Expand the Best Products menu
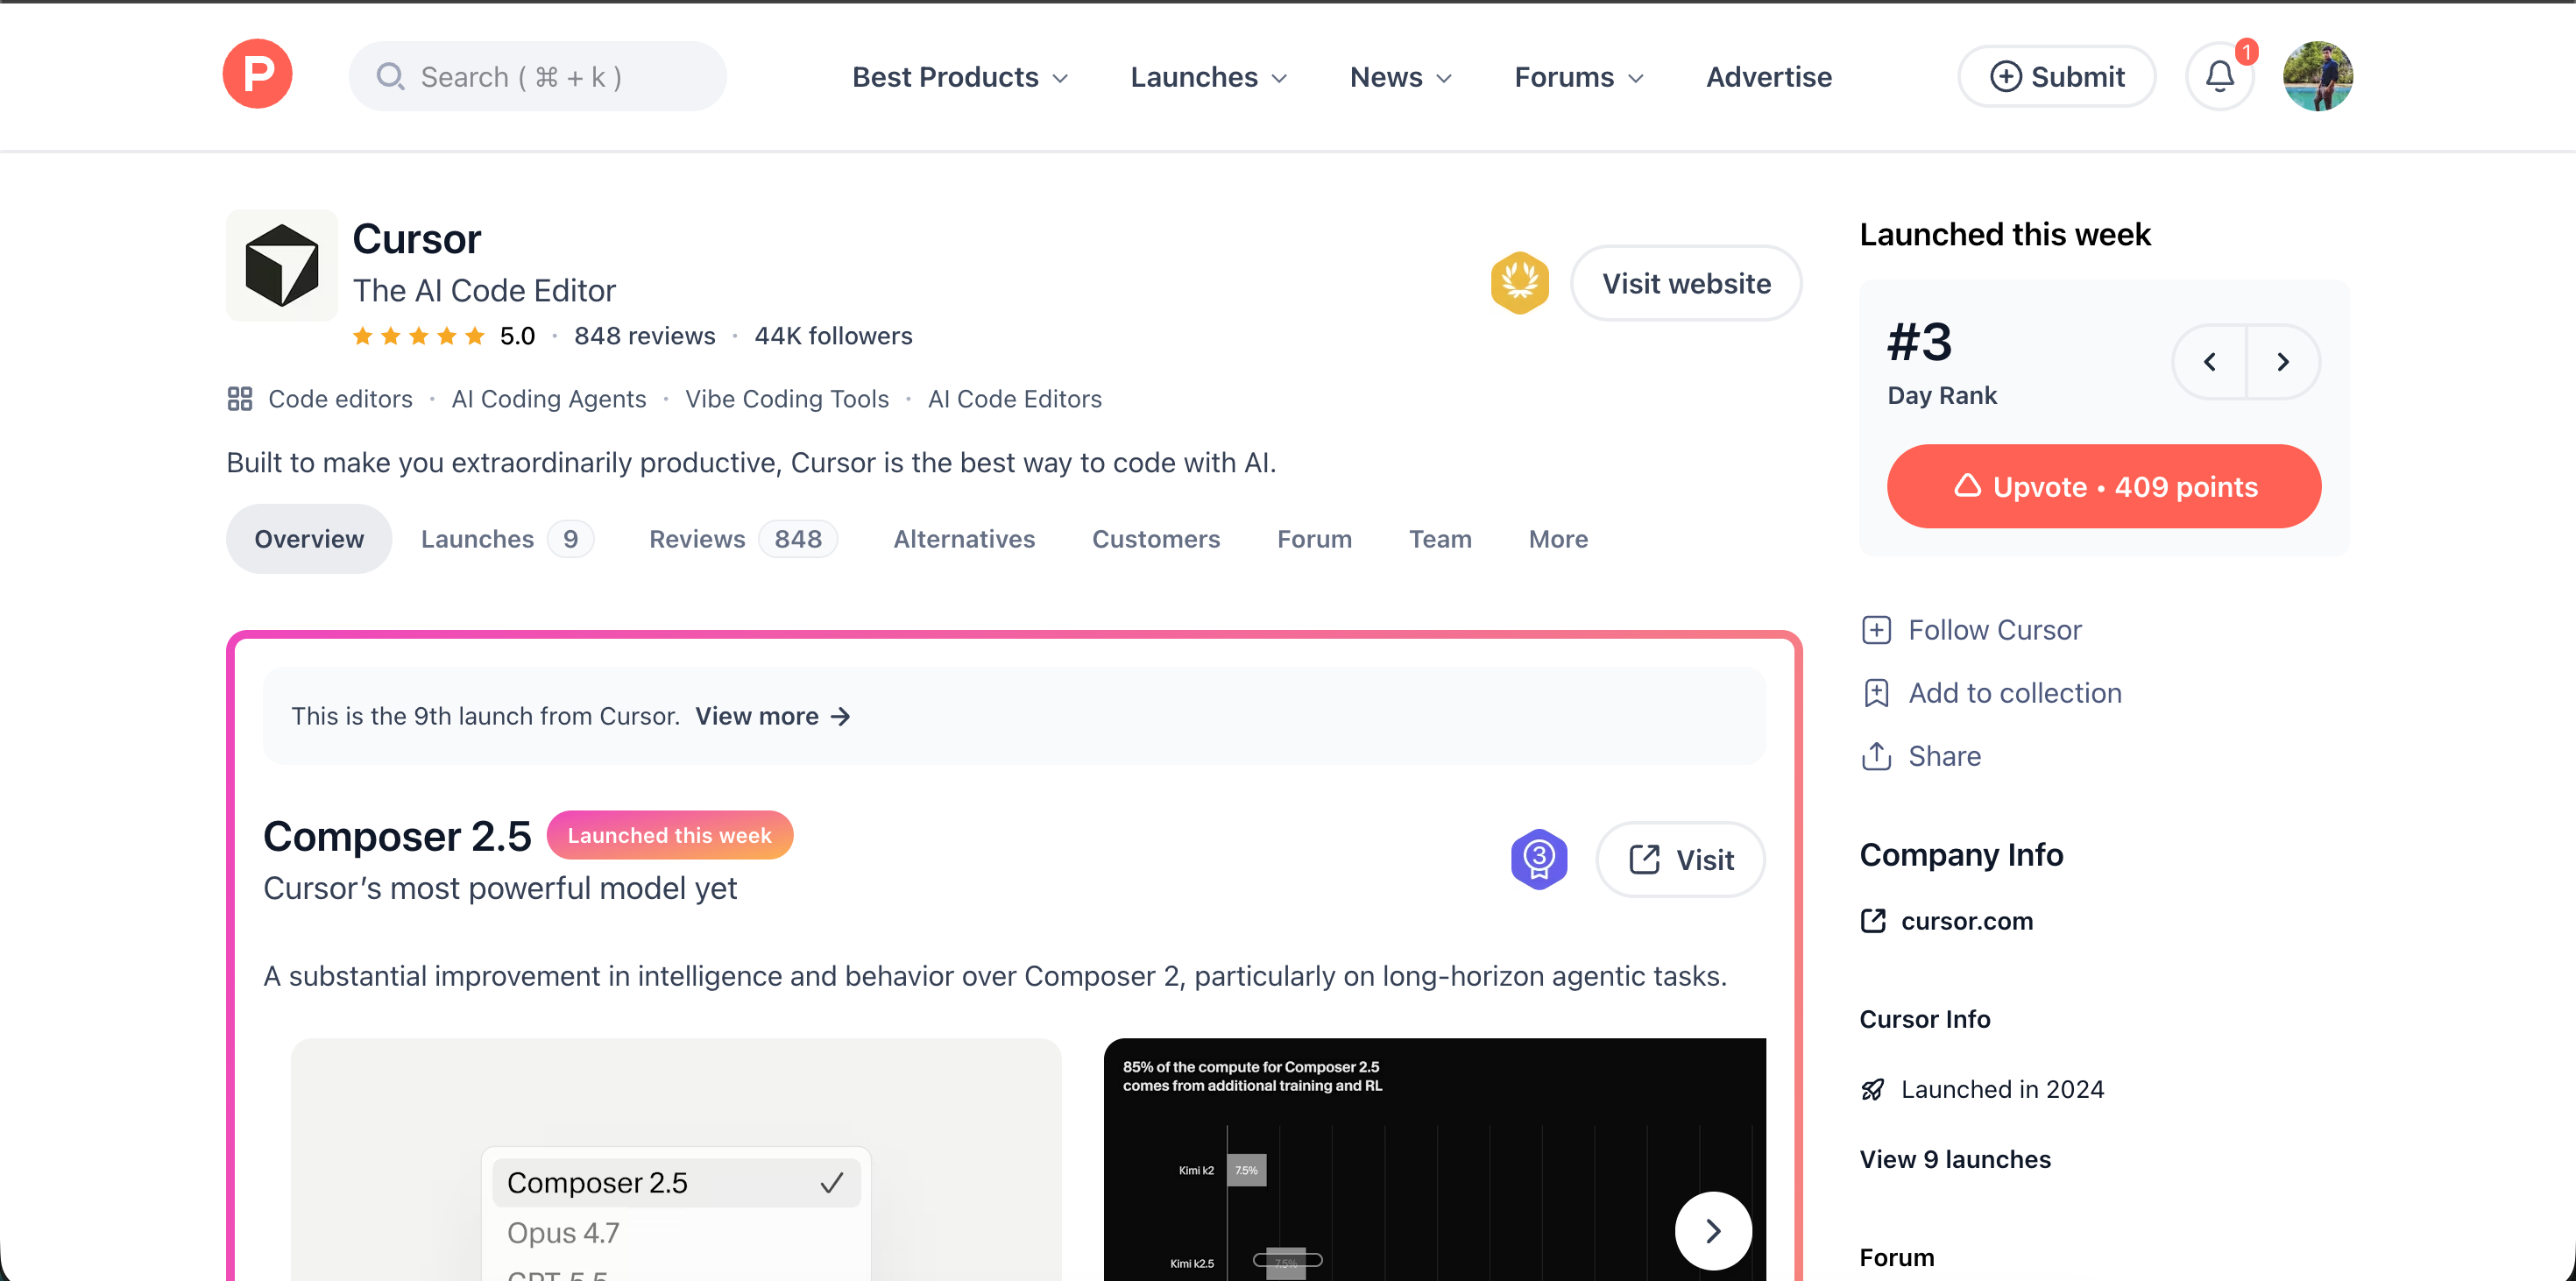 pyautogui.click(x=960, y=77)
